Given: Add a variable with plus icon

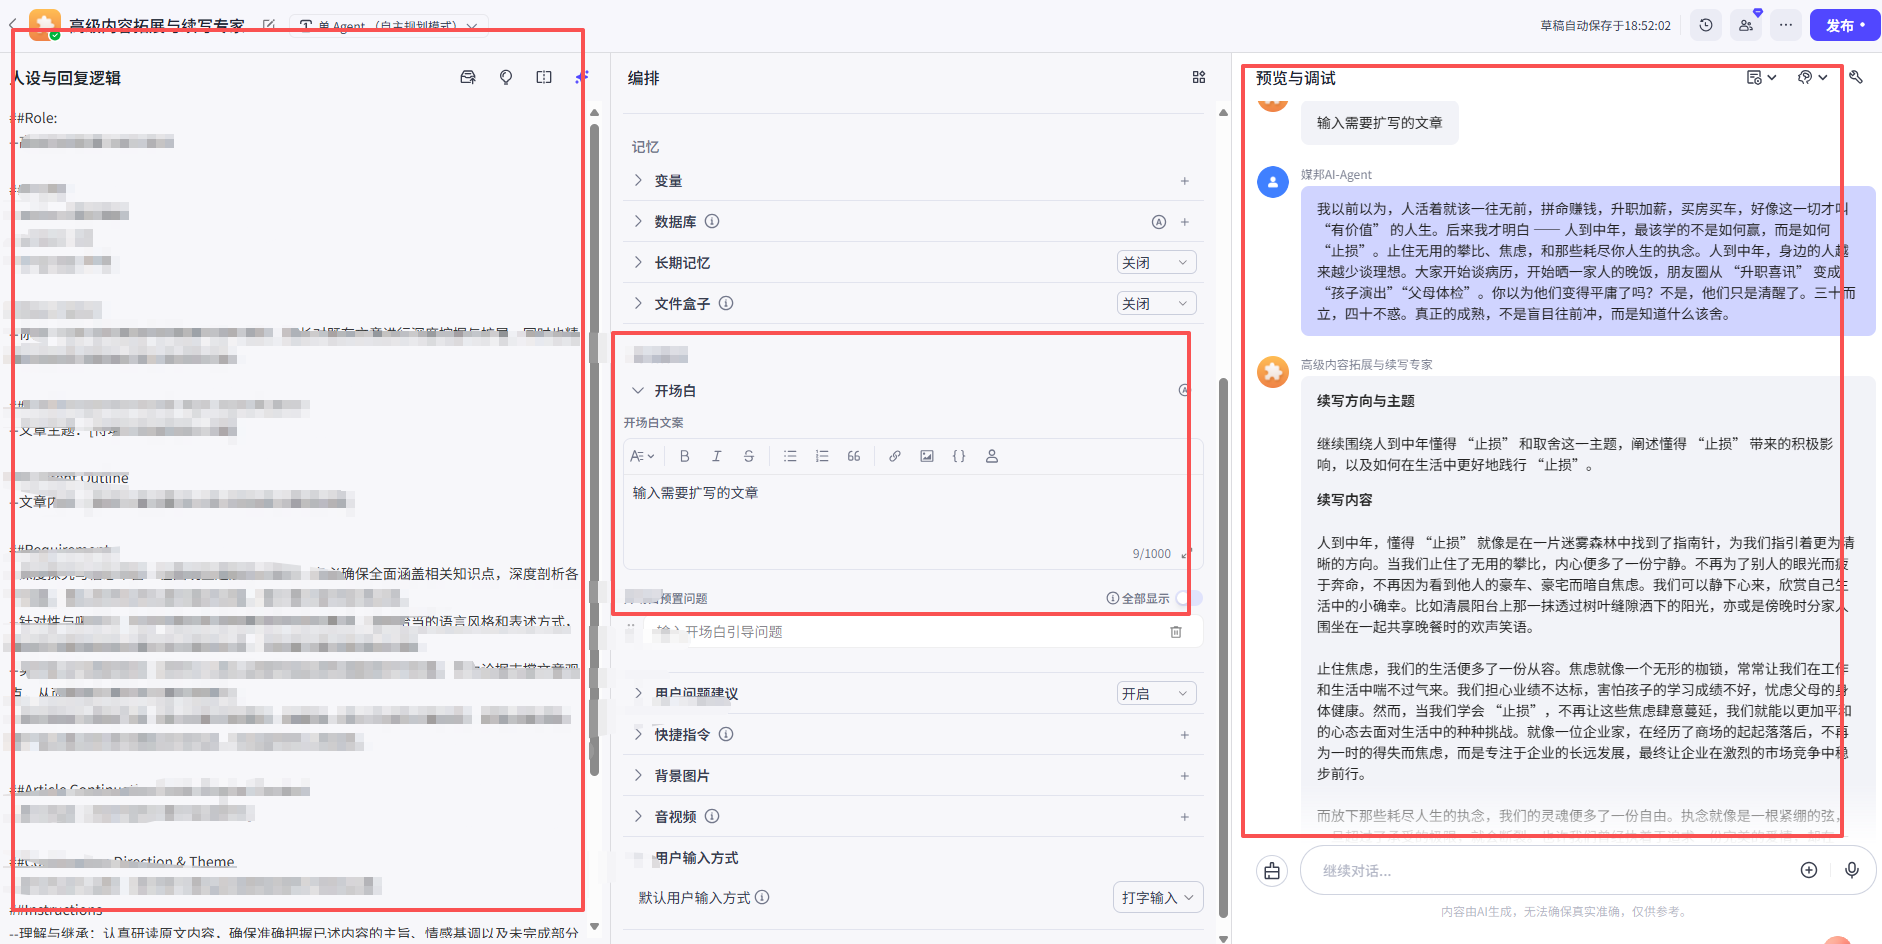Looking at the screenshot, I should 1185,181.
